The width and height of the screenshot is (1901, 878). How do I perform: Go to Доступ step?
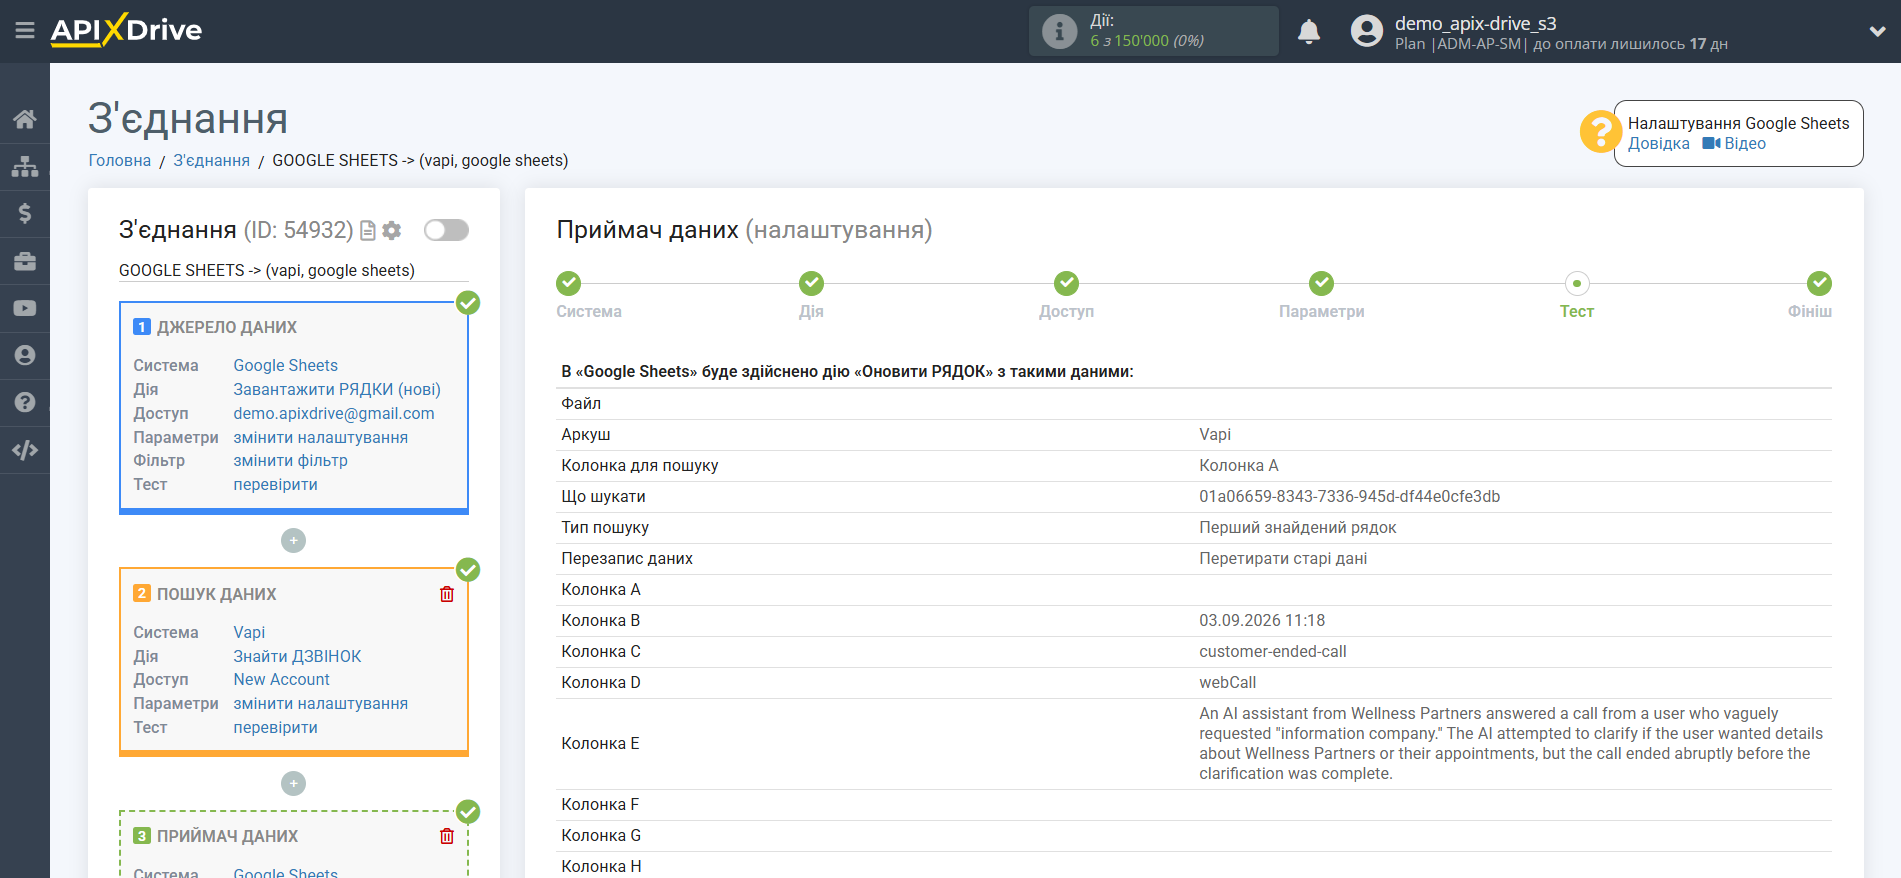1066,284
